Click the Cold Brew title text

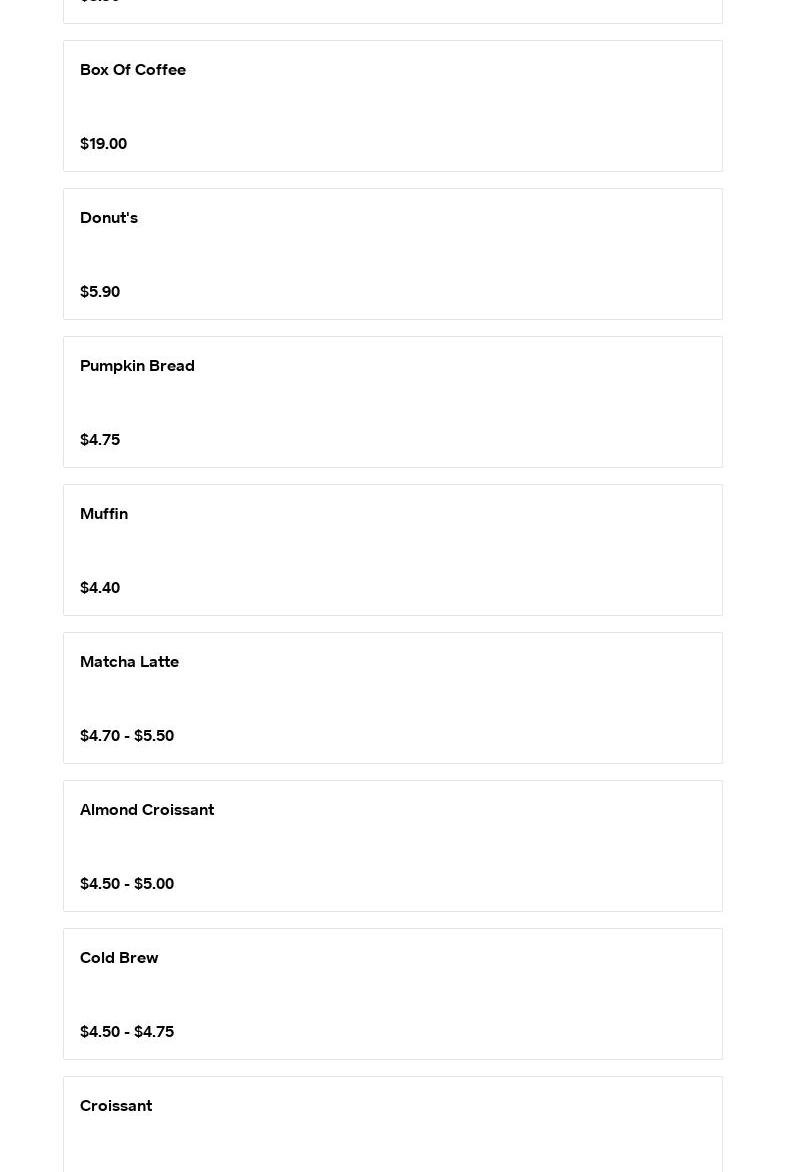(x=119, y=957)
